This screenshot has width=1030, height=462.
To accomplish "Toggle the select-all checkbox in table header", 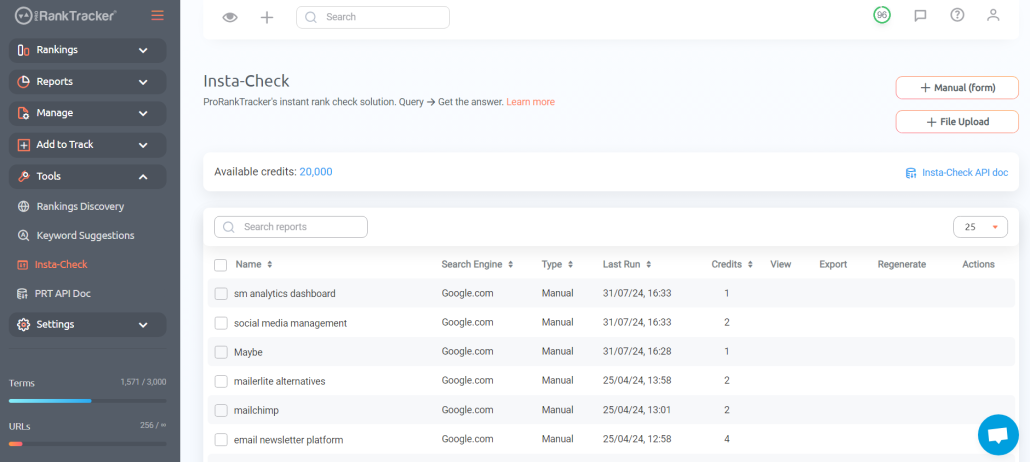I will (x=221, y=265).
